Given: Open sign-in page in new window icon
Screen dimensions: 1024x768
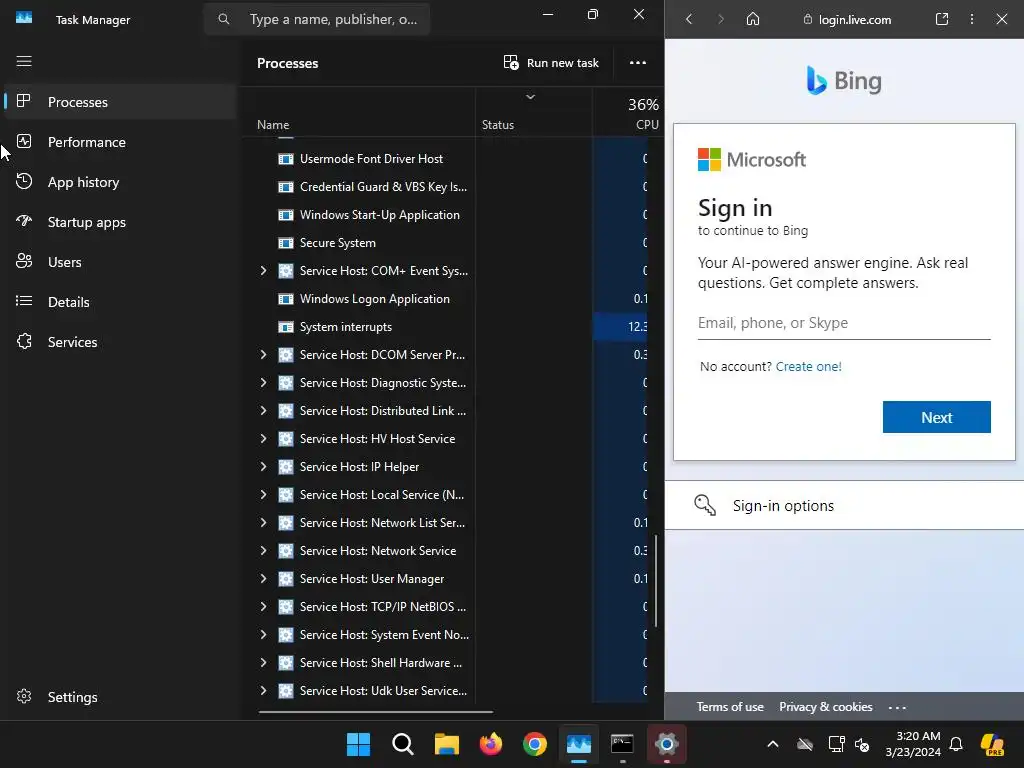Looking at the screenshot, I should (x=942, y=19).
